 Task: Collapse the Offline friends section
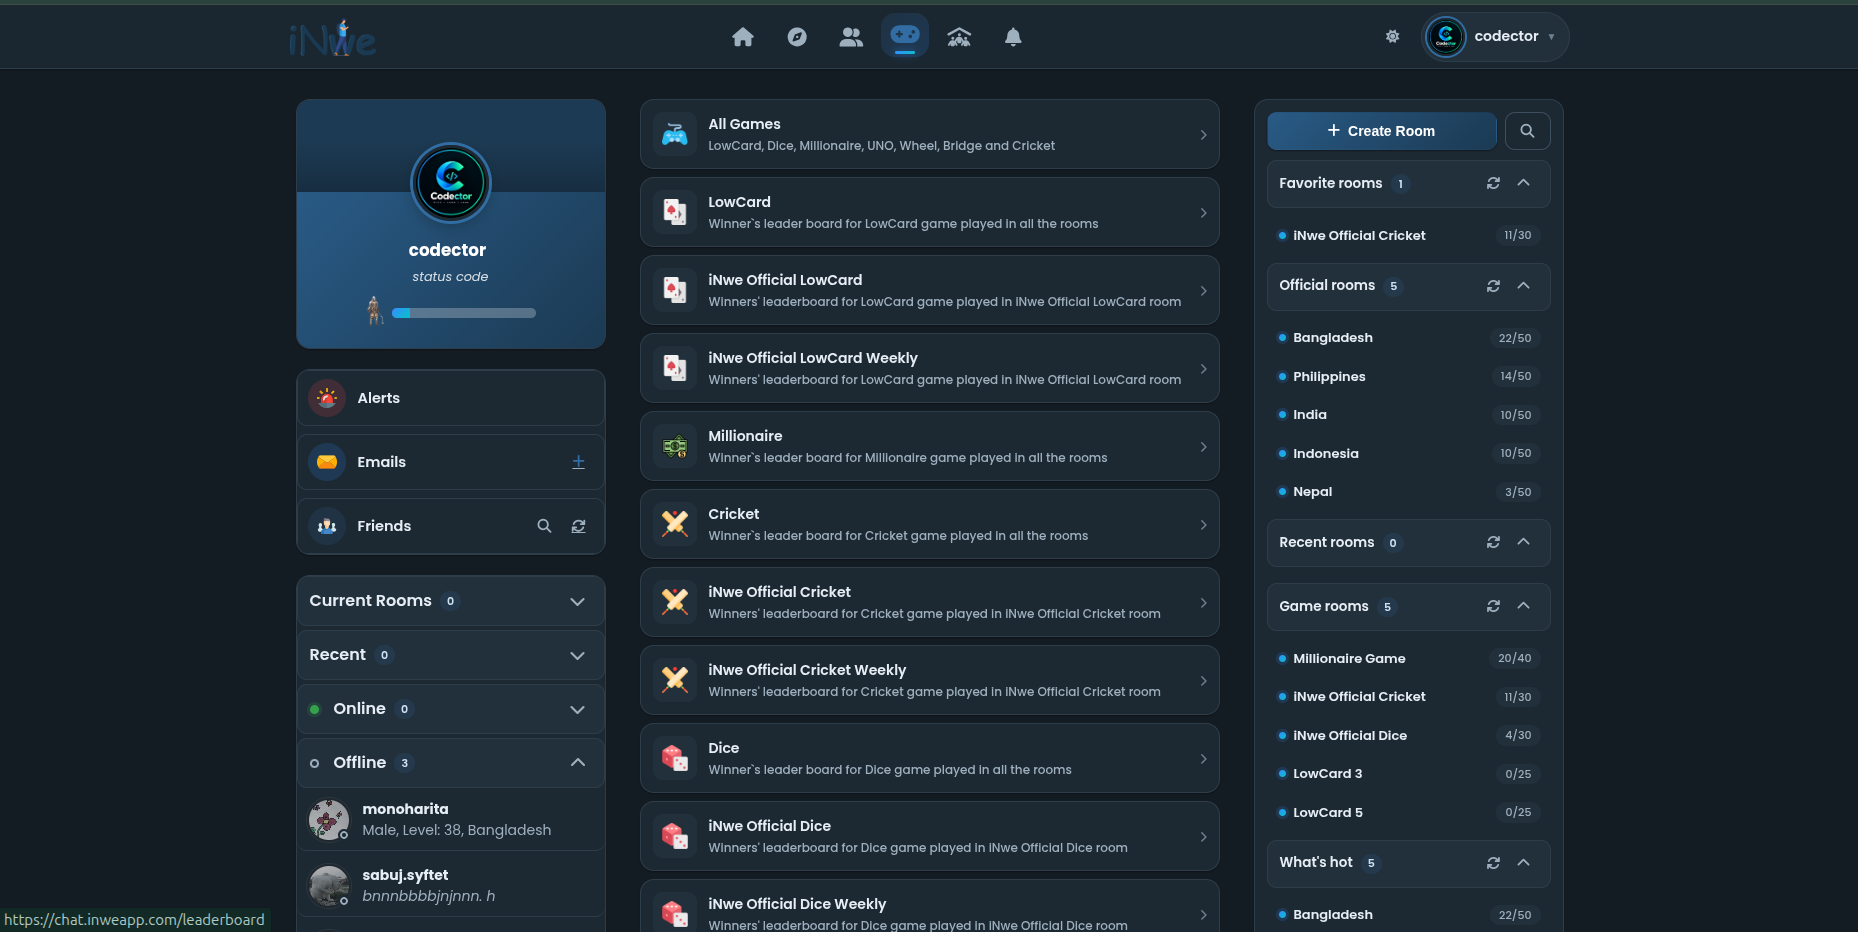point(451,763)
